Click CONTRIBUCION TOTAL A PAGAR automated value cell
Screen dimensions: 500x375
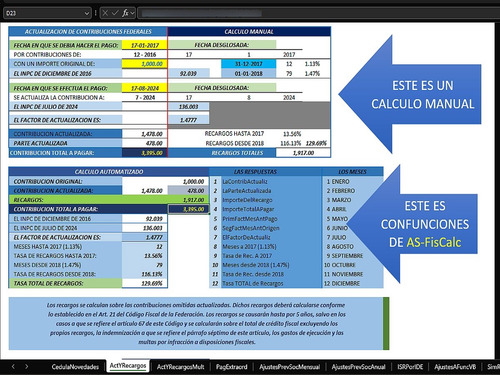pyautogui.click(x=189, y=209)
